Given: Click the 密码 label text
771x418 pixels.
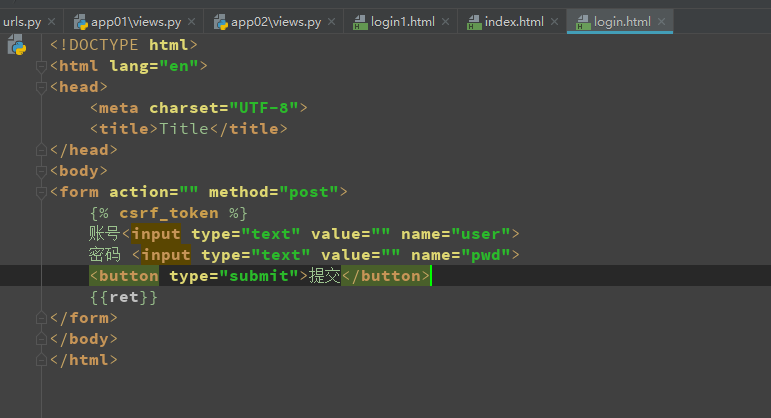Looking at the screenshot, I should coord(104,255).
